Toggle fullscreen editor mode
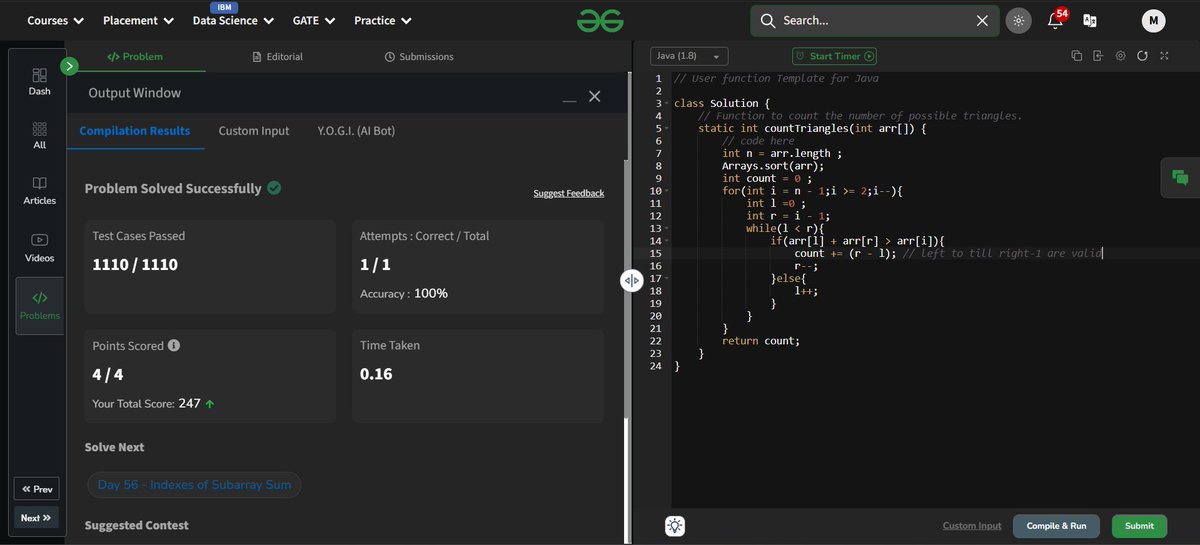Viewport: 1200px width, 545px height. pos(1164,56)
